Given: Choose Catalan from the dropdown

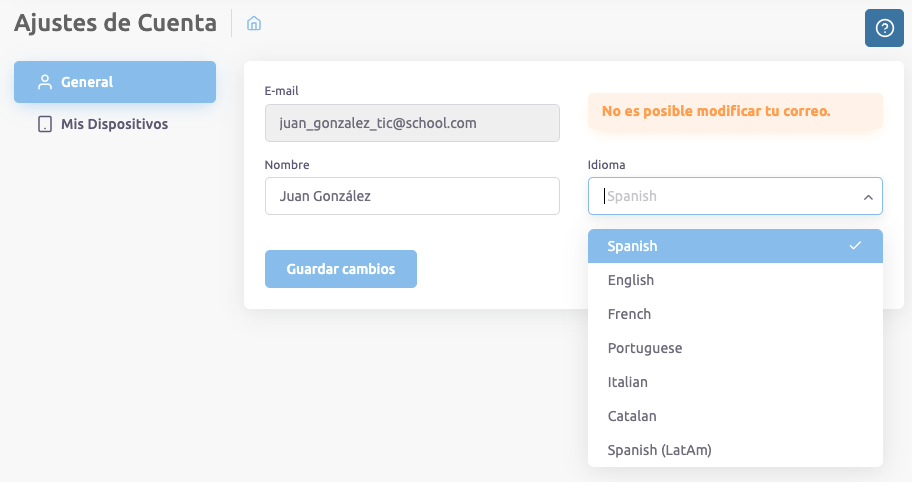Looking at the screenshot, I should [632, 416].
